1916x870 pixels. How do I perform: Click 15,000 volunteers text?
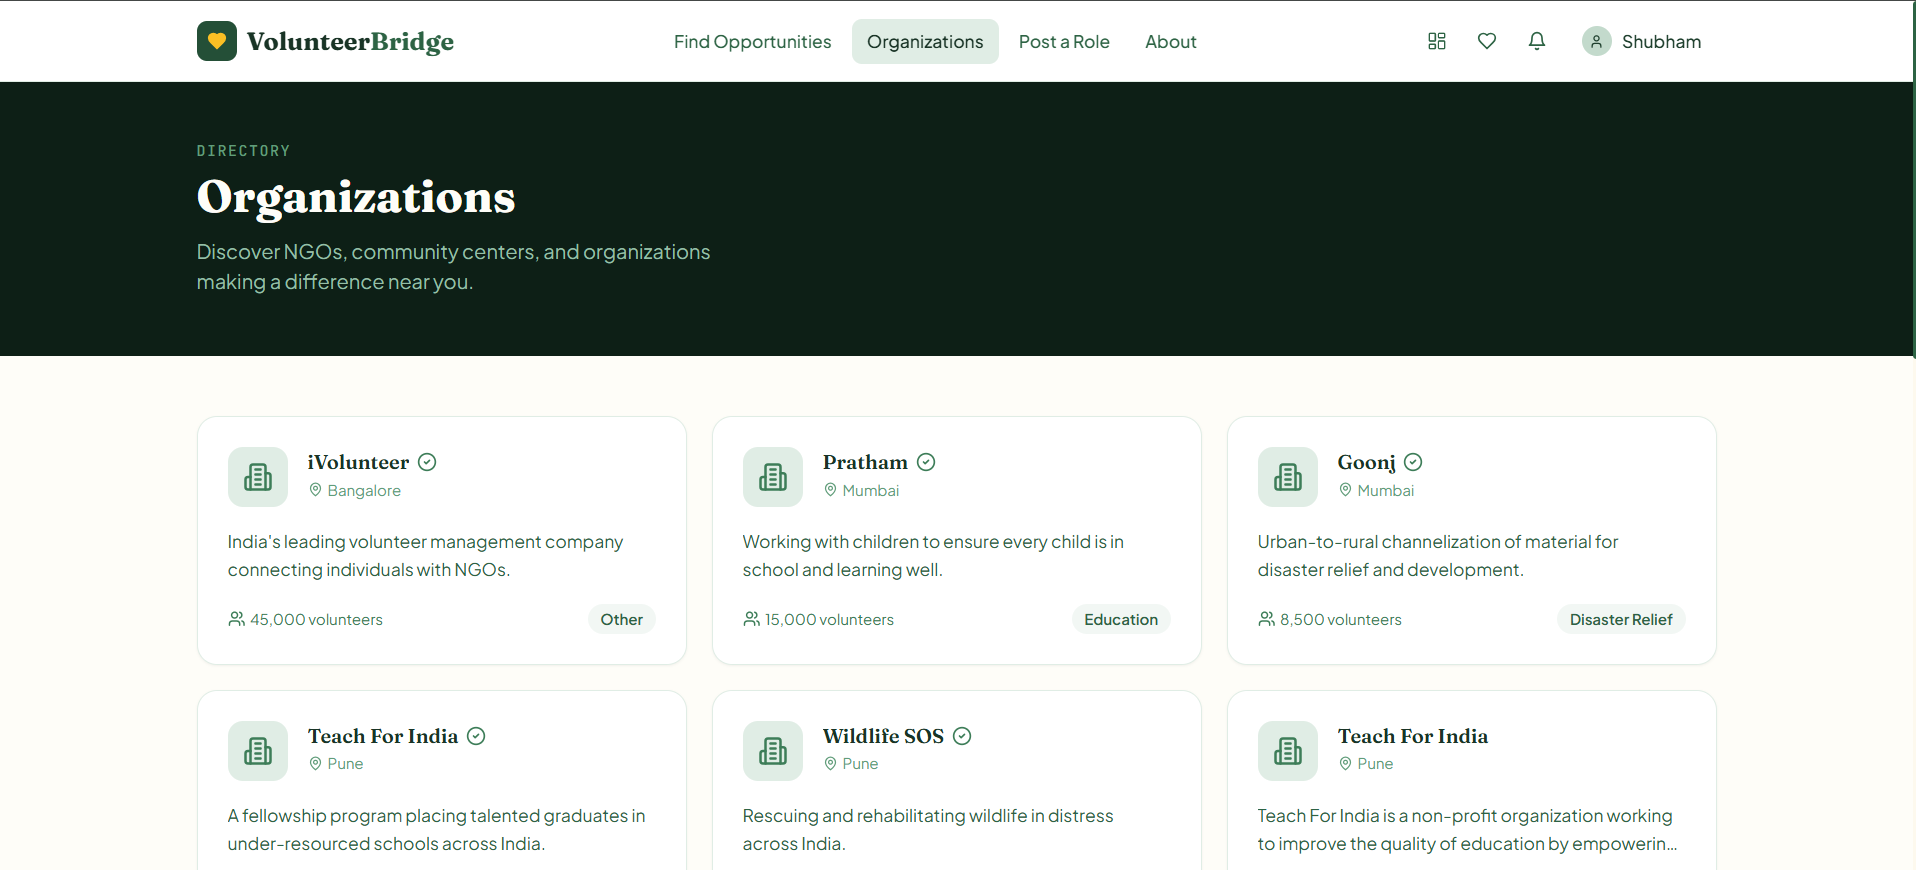829,620
